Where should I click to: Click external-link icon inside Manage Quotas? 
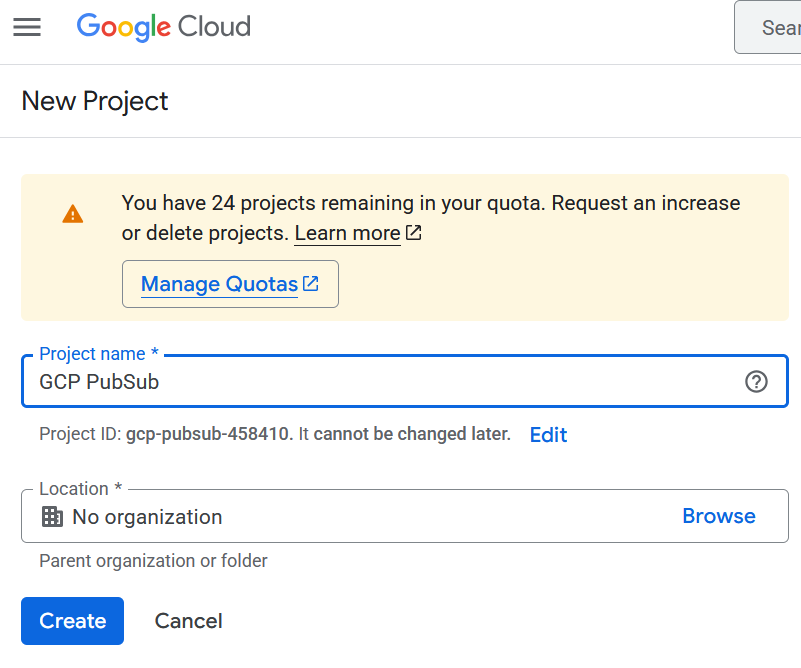(x=311, y=284)
